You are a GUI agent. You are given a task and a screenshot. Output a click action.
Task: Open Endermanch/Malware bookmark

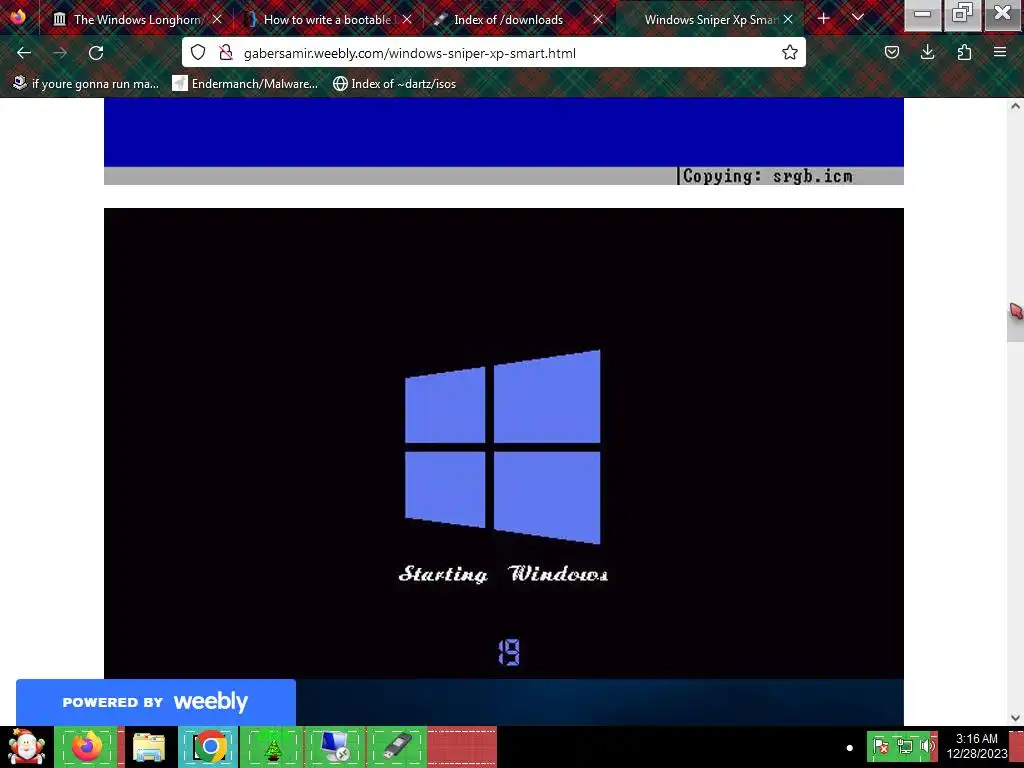click(245, 84)
